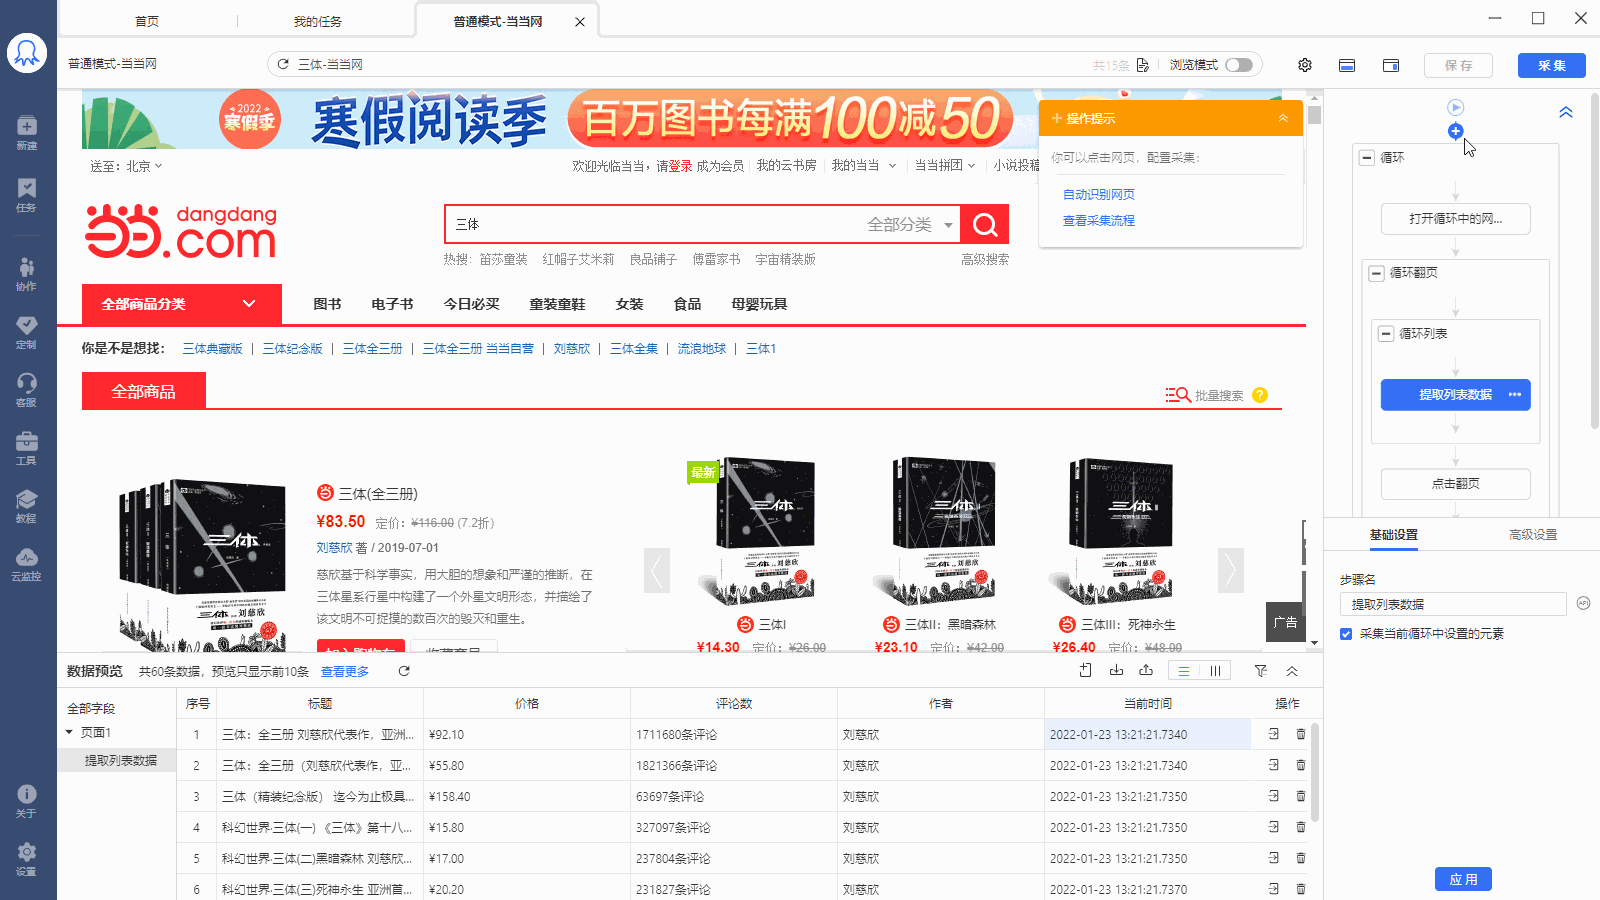Open the filter icon in data preview toolbar

[x=1261, y=671]
